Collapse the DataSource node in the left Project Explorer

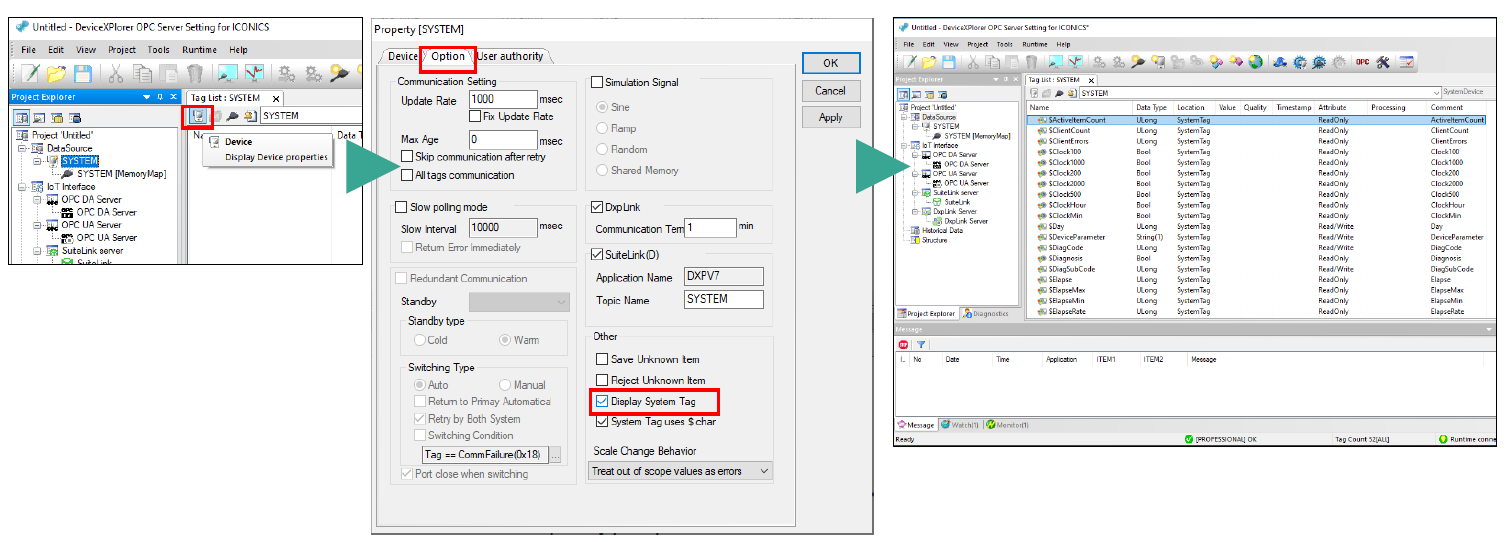(23, 148)
